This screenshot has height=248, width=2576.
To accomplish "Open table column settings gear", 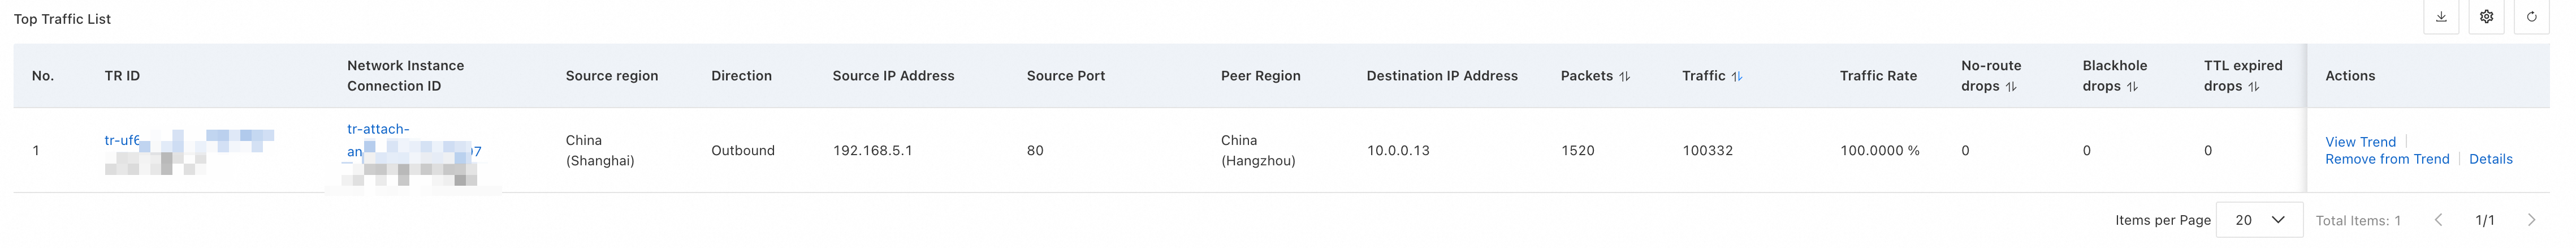I will (2487, 17).
